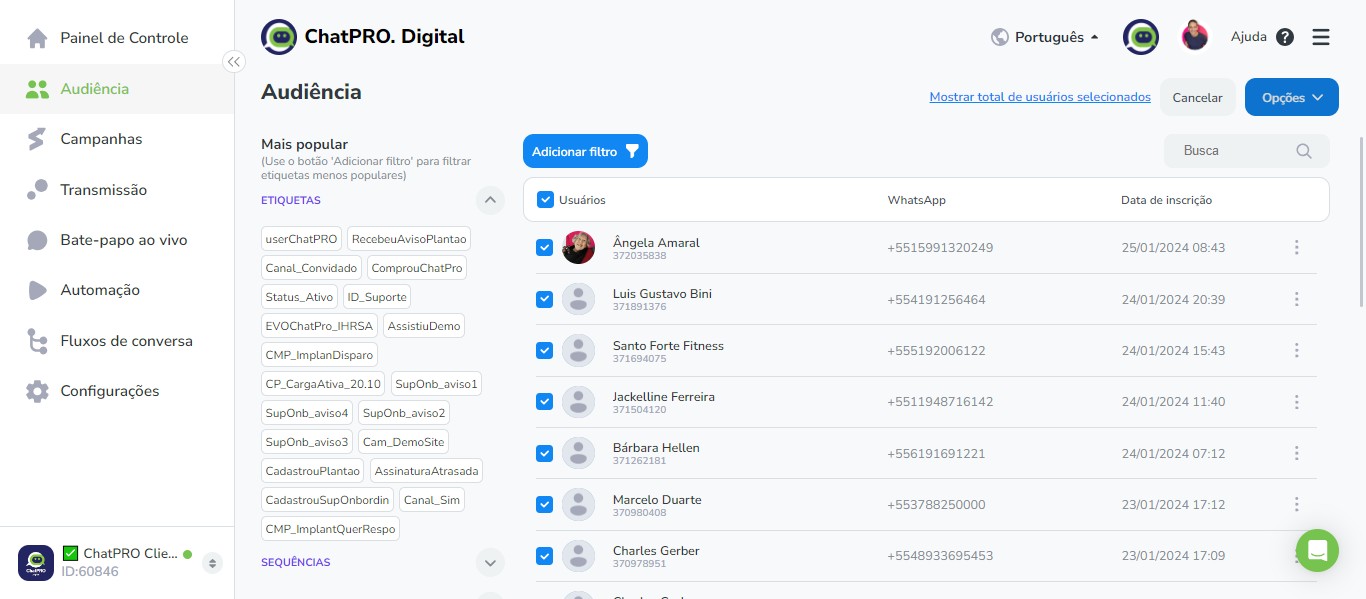Click the Automação sidebar icon
The image size is (1366, 599).
[x=37, y=290]
